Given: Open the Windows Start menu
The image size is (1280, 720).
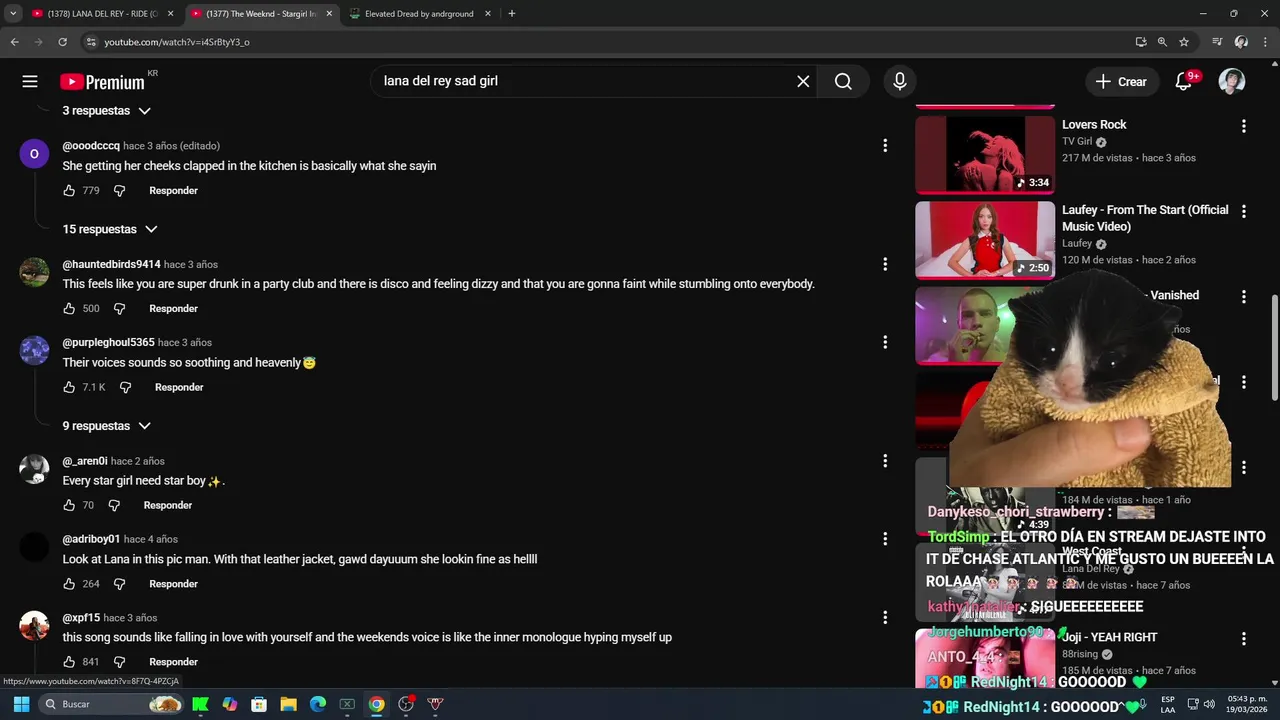Looking at the screenshot, I should (x=21, y=704).
